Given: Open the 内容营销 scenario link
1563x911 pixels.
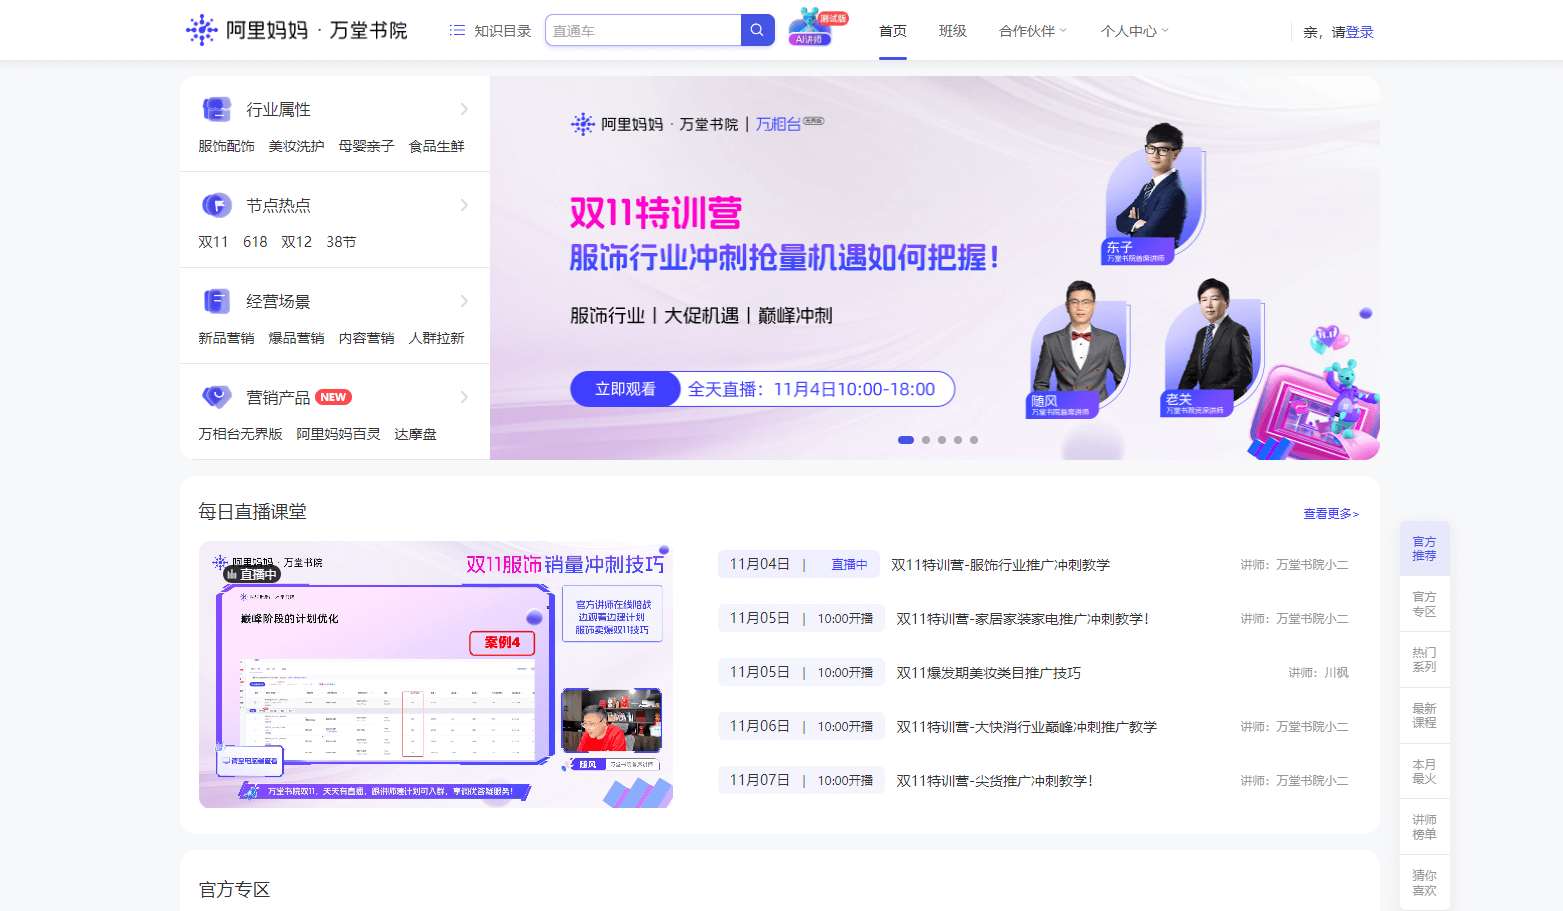Looking at the screenshot, I should click(x=366, y=338).
